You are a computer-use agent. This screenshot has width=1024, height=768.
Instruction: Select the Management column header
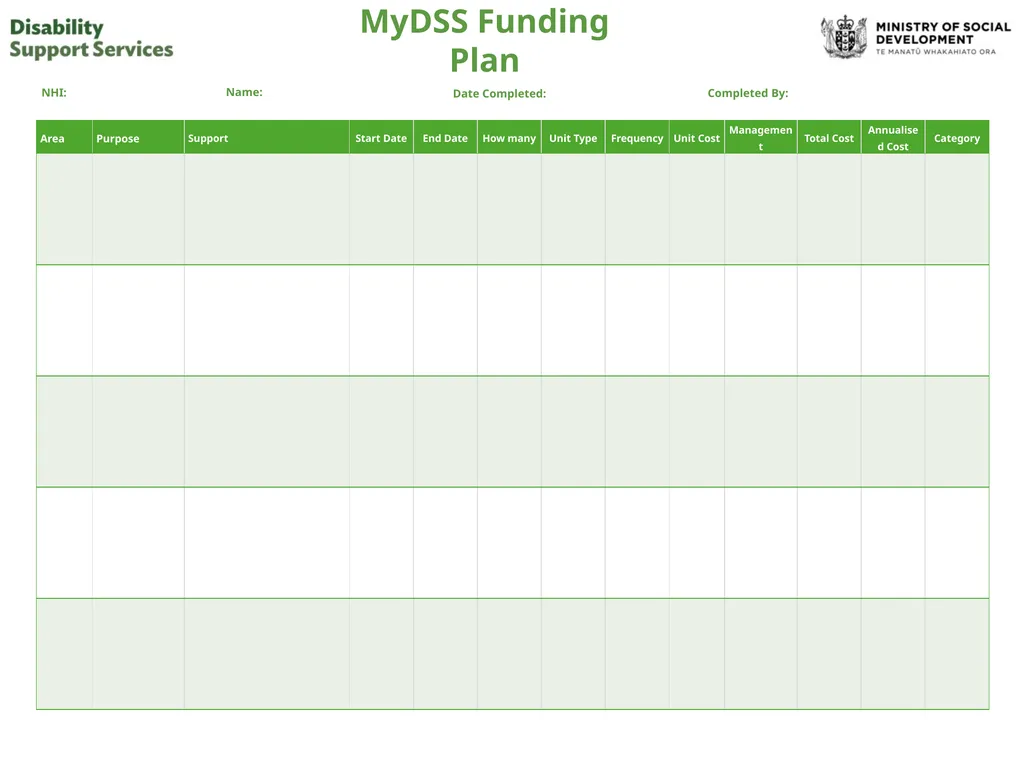(761, 137)
